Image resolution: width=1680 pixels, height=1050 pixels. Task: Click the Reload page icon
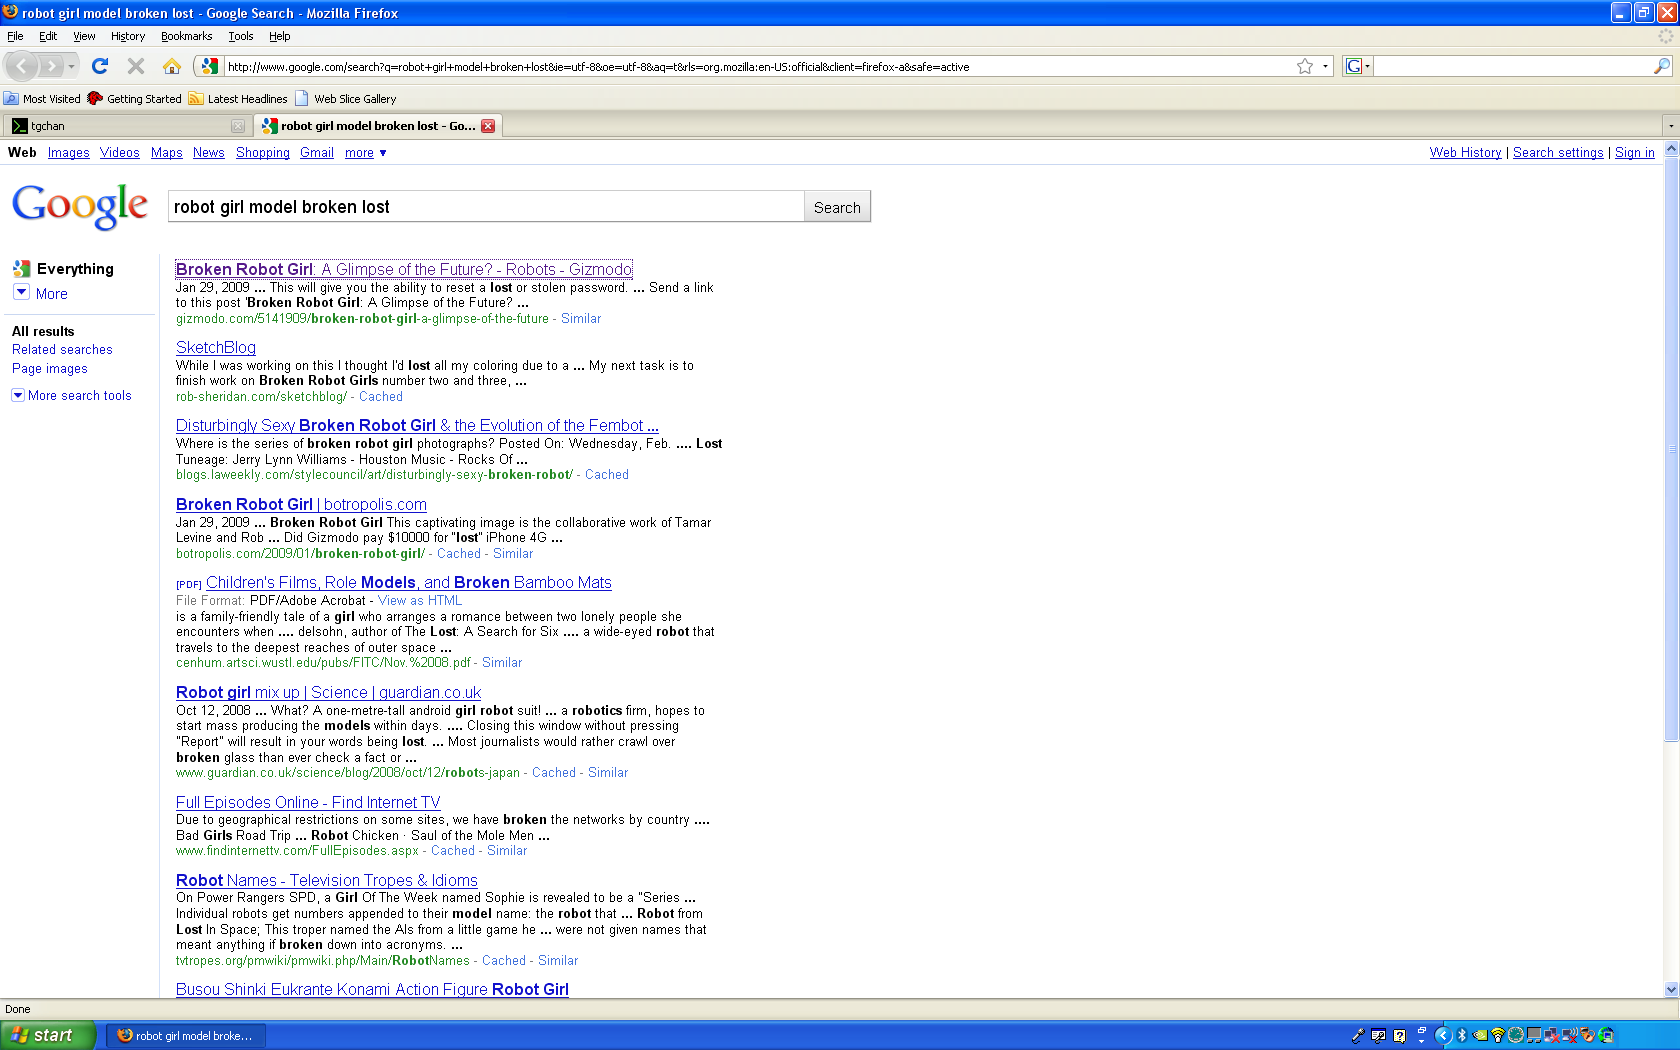tap(99, 66)
